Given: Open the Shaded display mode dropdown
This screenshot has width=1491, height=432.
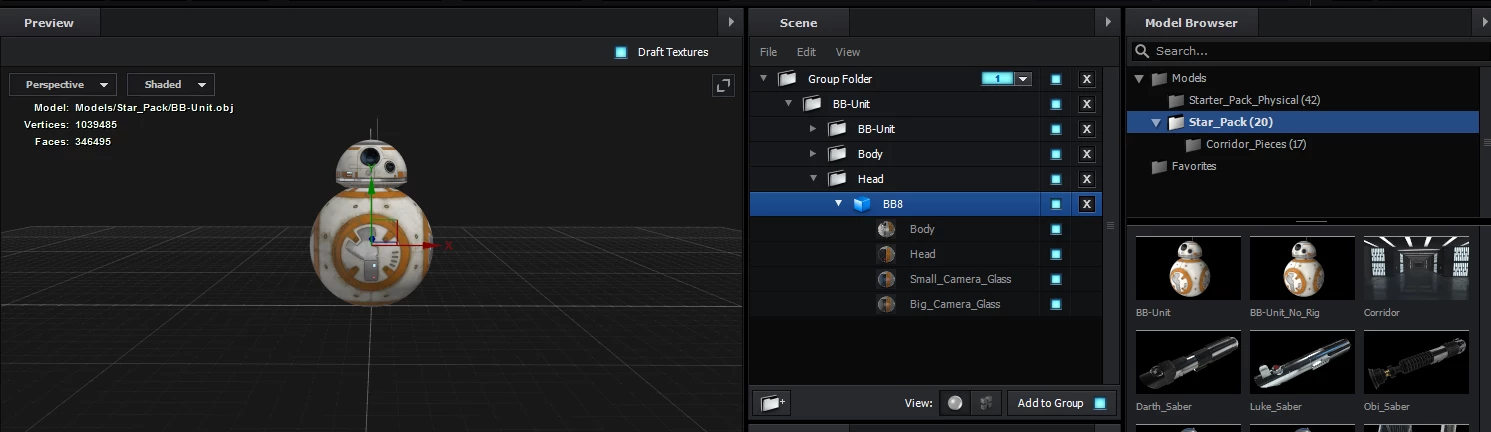Looking at the screenshot, I should pos(171,85).
